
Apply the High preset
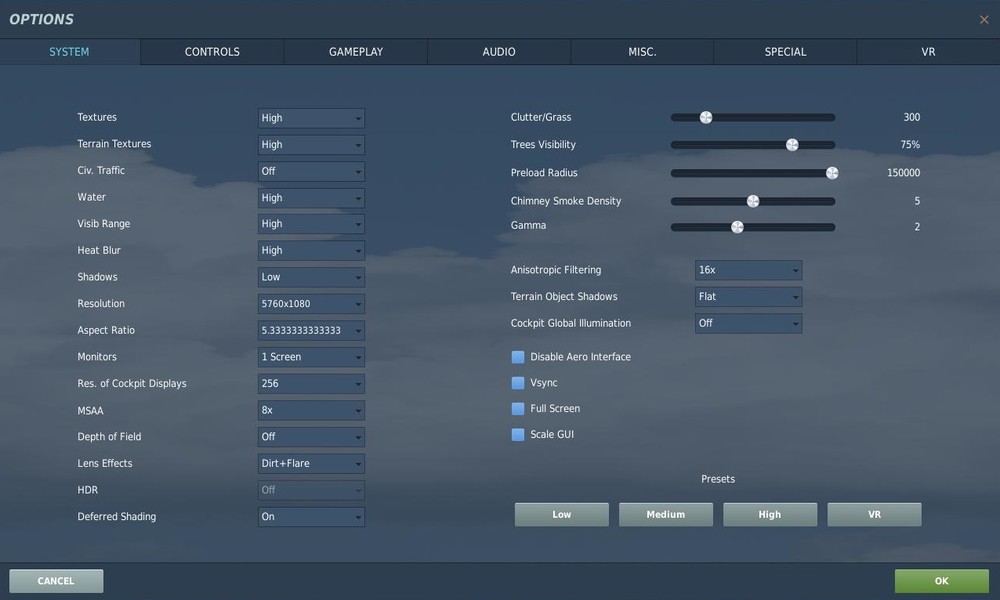770,515
